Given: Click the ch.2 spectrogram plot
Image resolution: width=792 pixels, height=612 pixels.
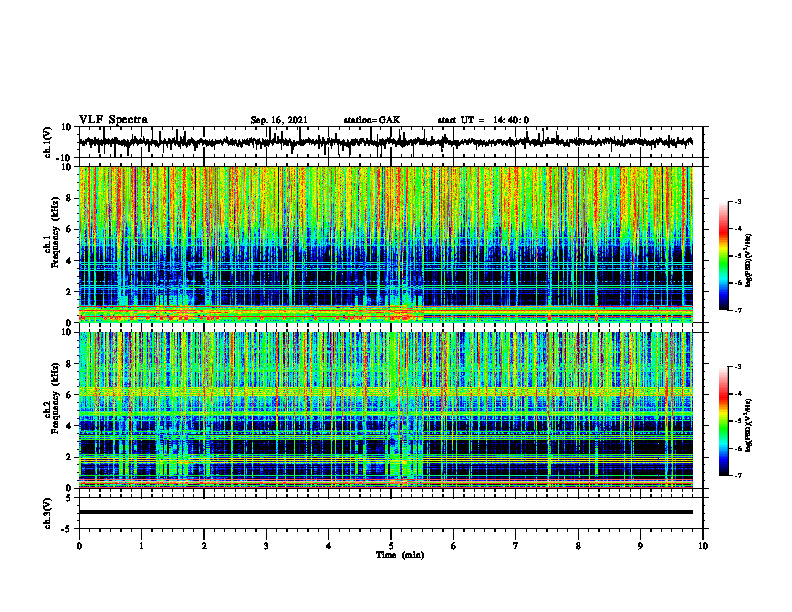Looking at the screenshot, I should (386, 410).
